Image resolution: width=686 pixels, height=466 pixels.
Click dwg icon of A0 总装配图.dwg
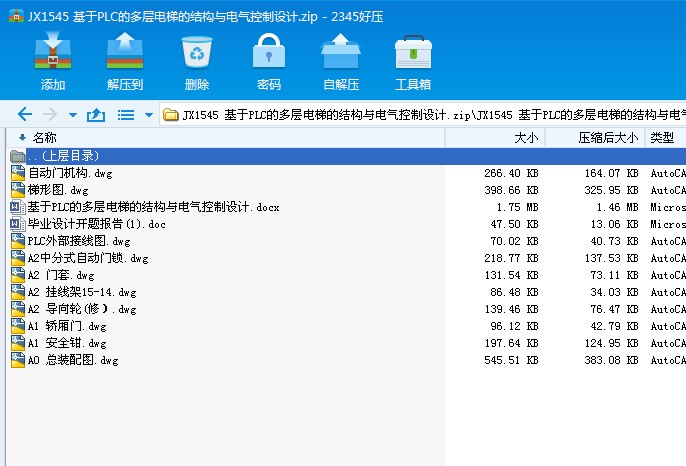click(x=18, y=360)
